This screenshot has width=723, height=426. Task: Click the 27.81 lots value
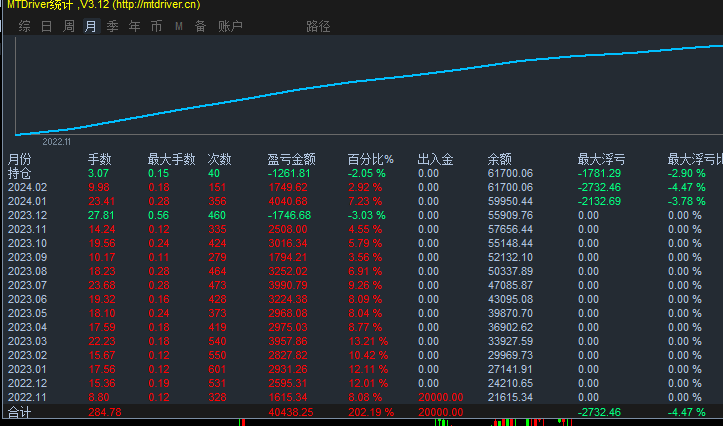click(x=99, y=215)
